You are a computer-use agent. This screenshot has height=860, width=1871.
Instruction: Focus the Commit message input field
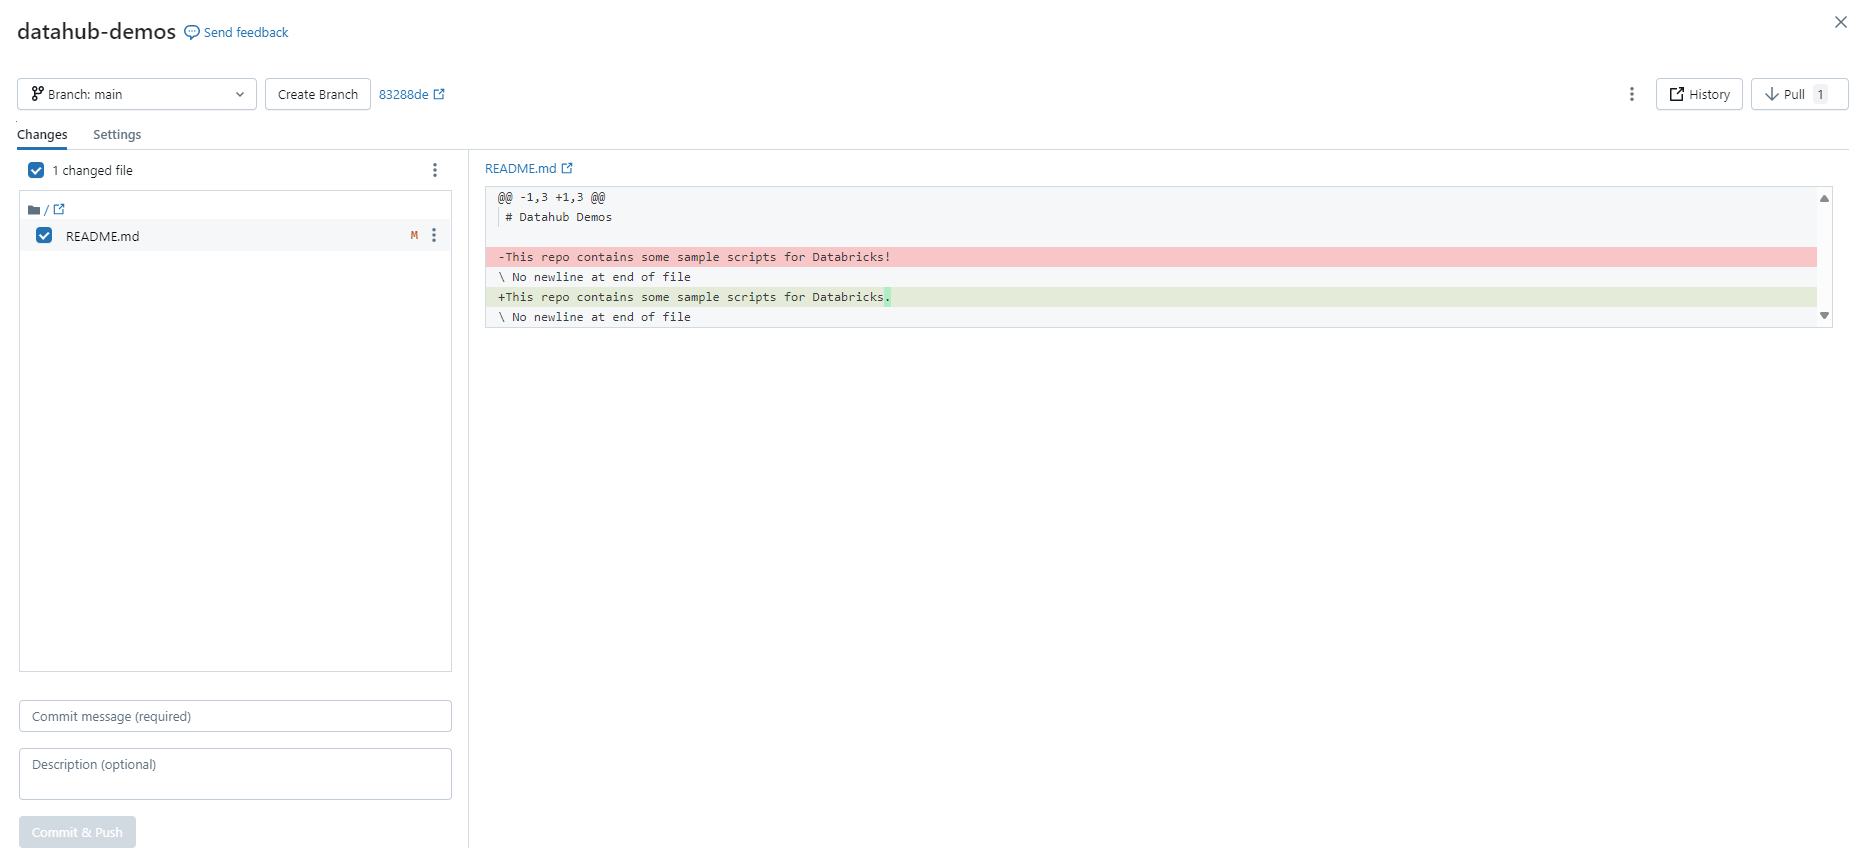[x=235, y=717]
